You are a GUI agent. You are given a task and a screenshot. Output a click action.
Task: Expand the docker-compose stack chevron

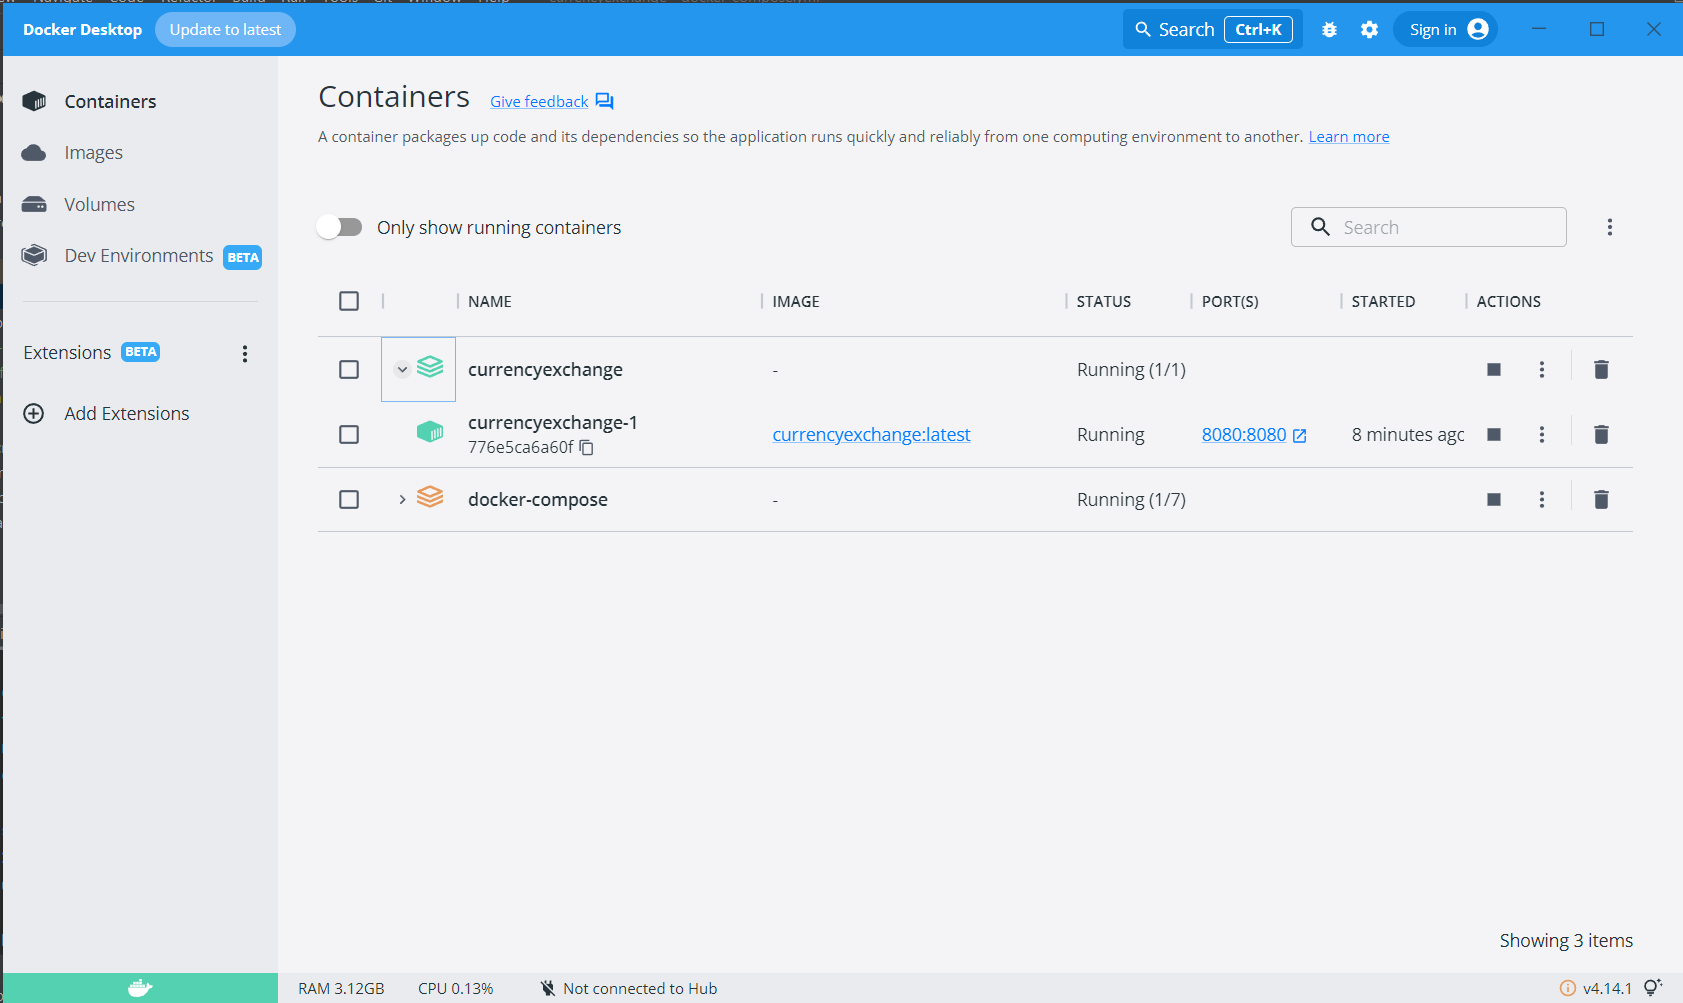click(402, 499)
